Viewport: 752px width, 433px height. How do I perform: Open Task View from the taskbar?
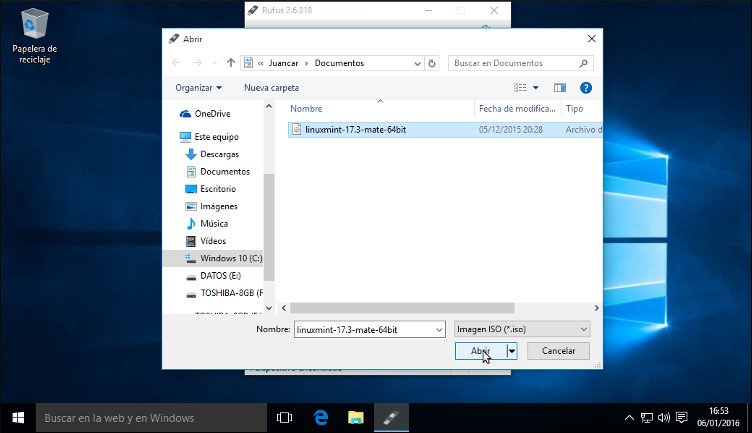pos(284,418)
